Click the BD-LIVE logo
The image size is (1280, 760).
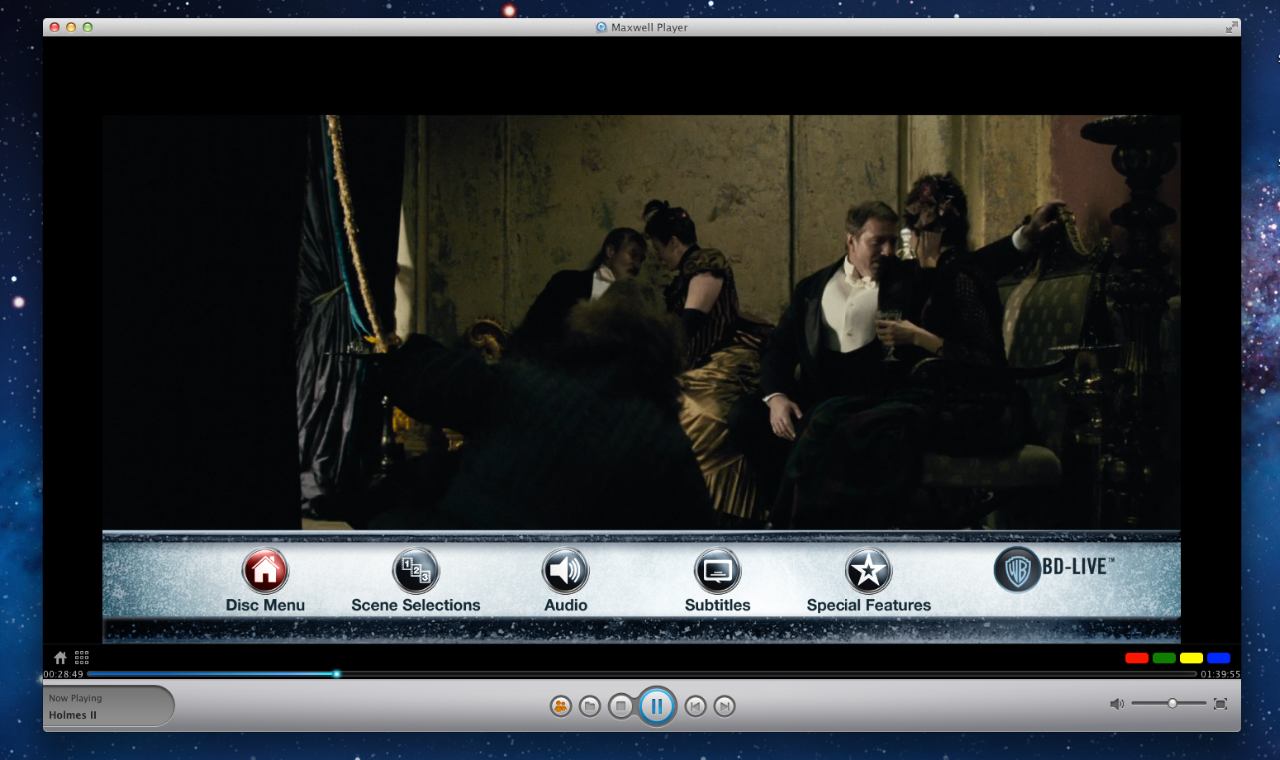[x=1053, y=568]
